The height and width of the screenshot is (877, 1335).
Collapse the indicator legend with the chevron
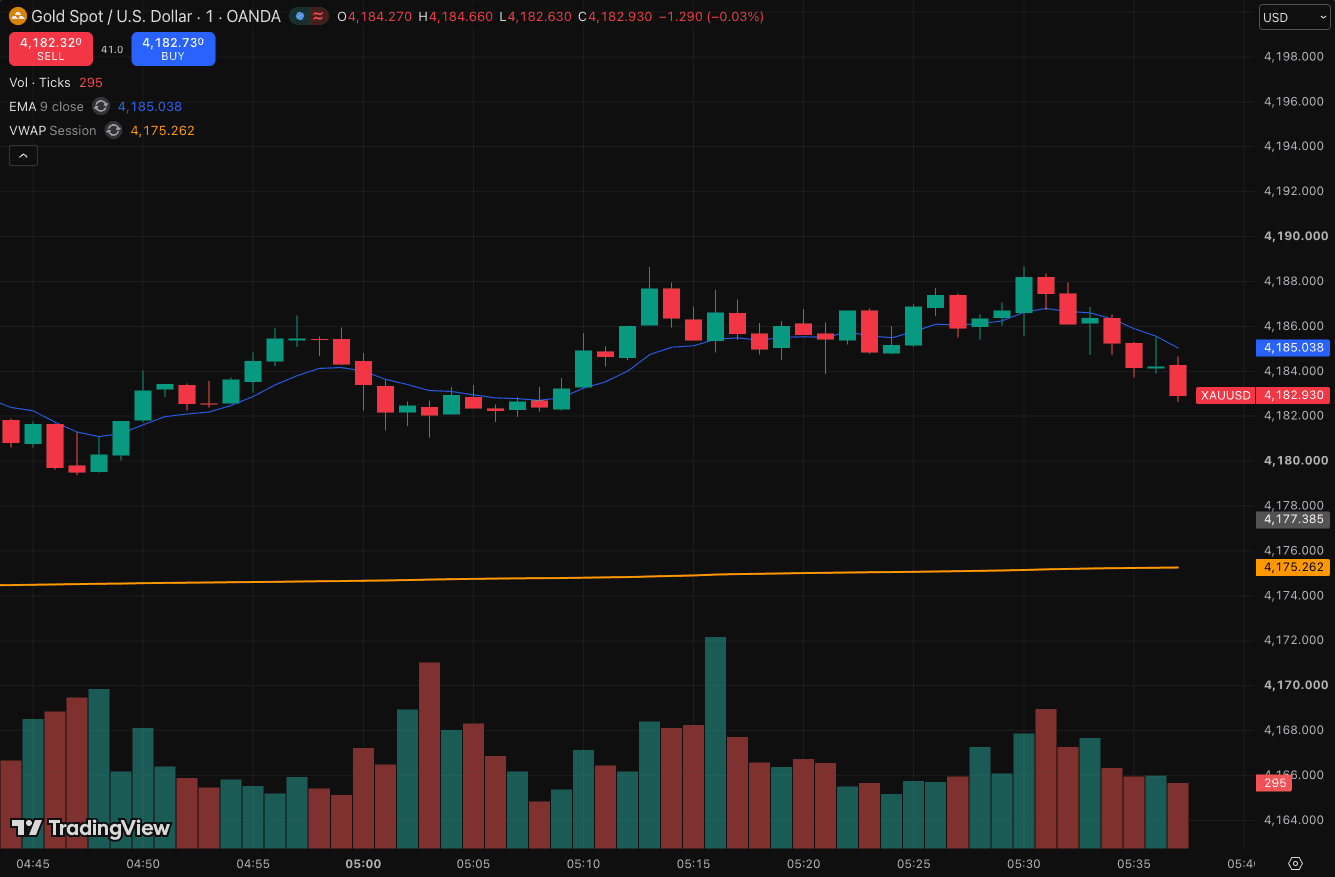[x=23, y=155]
